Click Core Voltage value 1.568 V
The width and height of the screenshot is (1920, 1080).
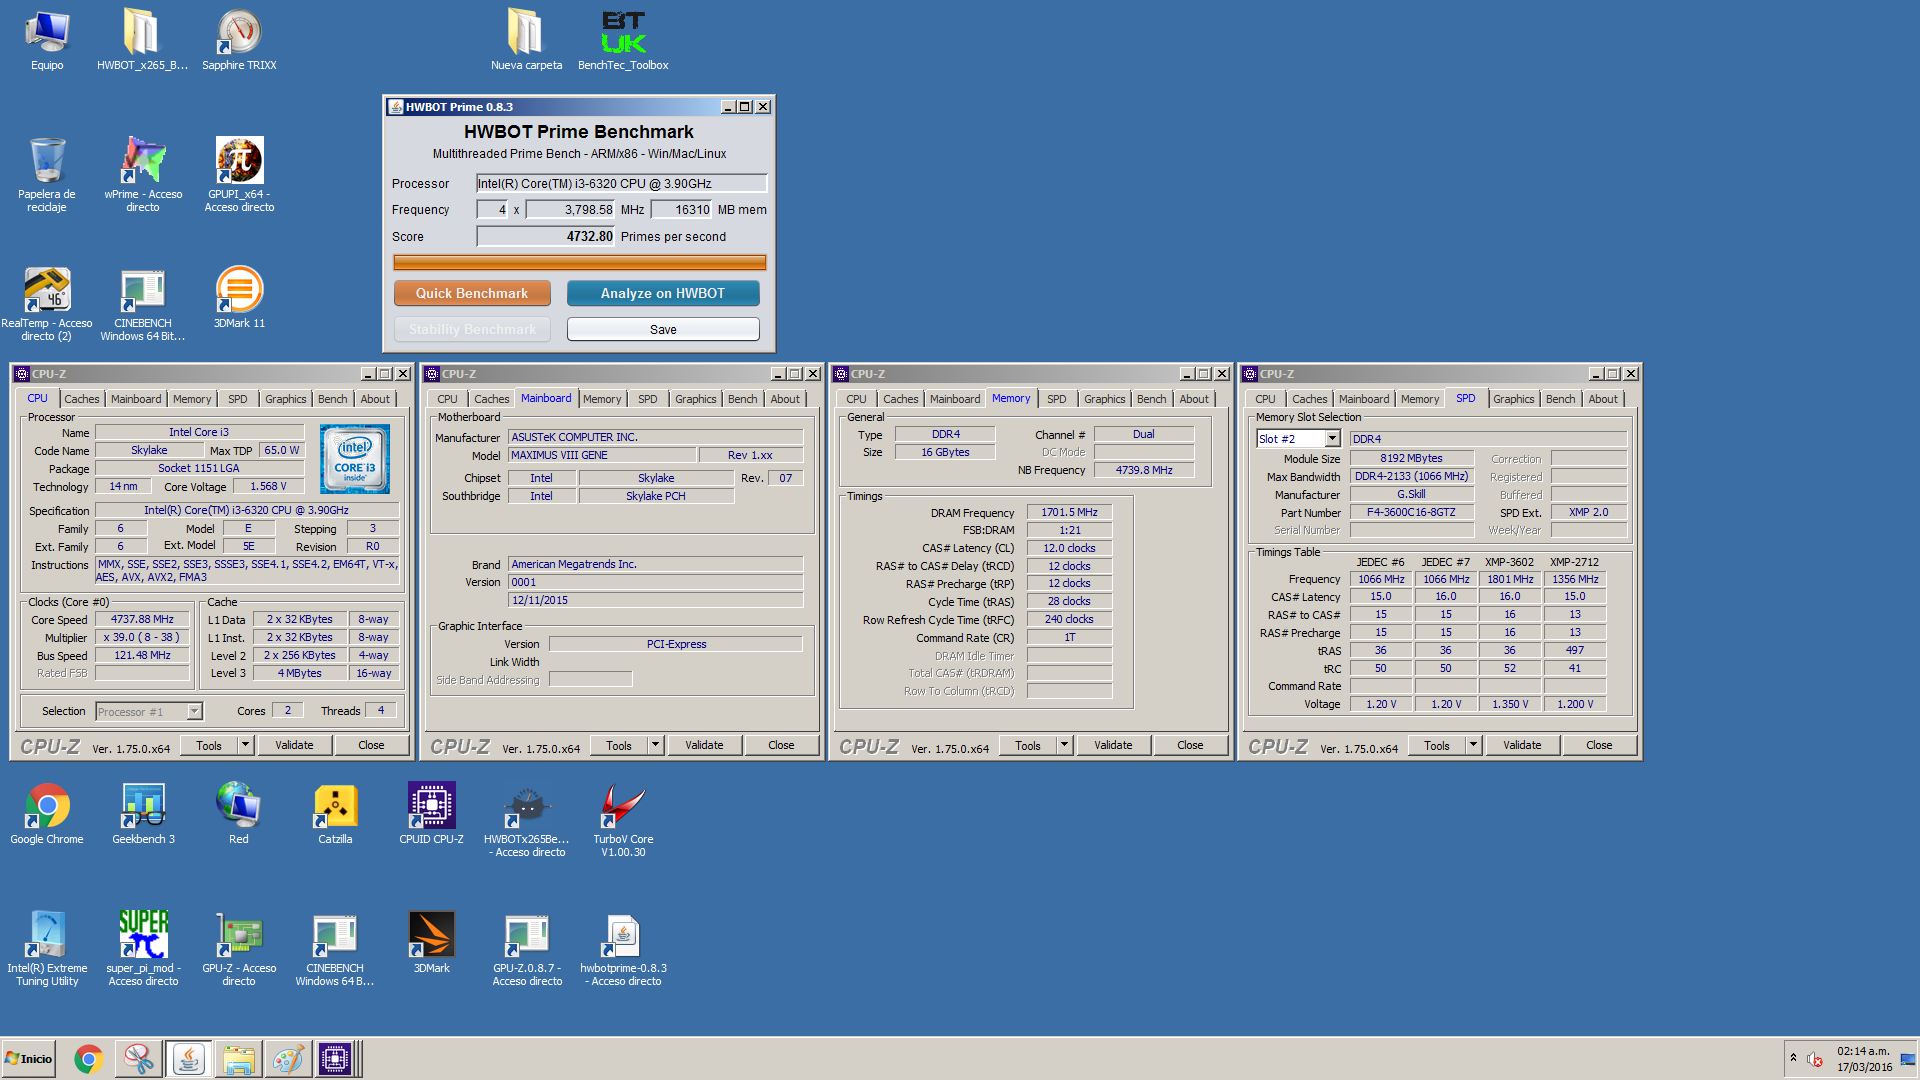[268, 486]
